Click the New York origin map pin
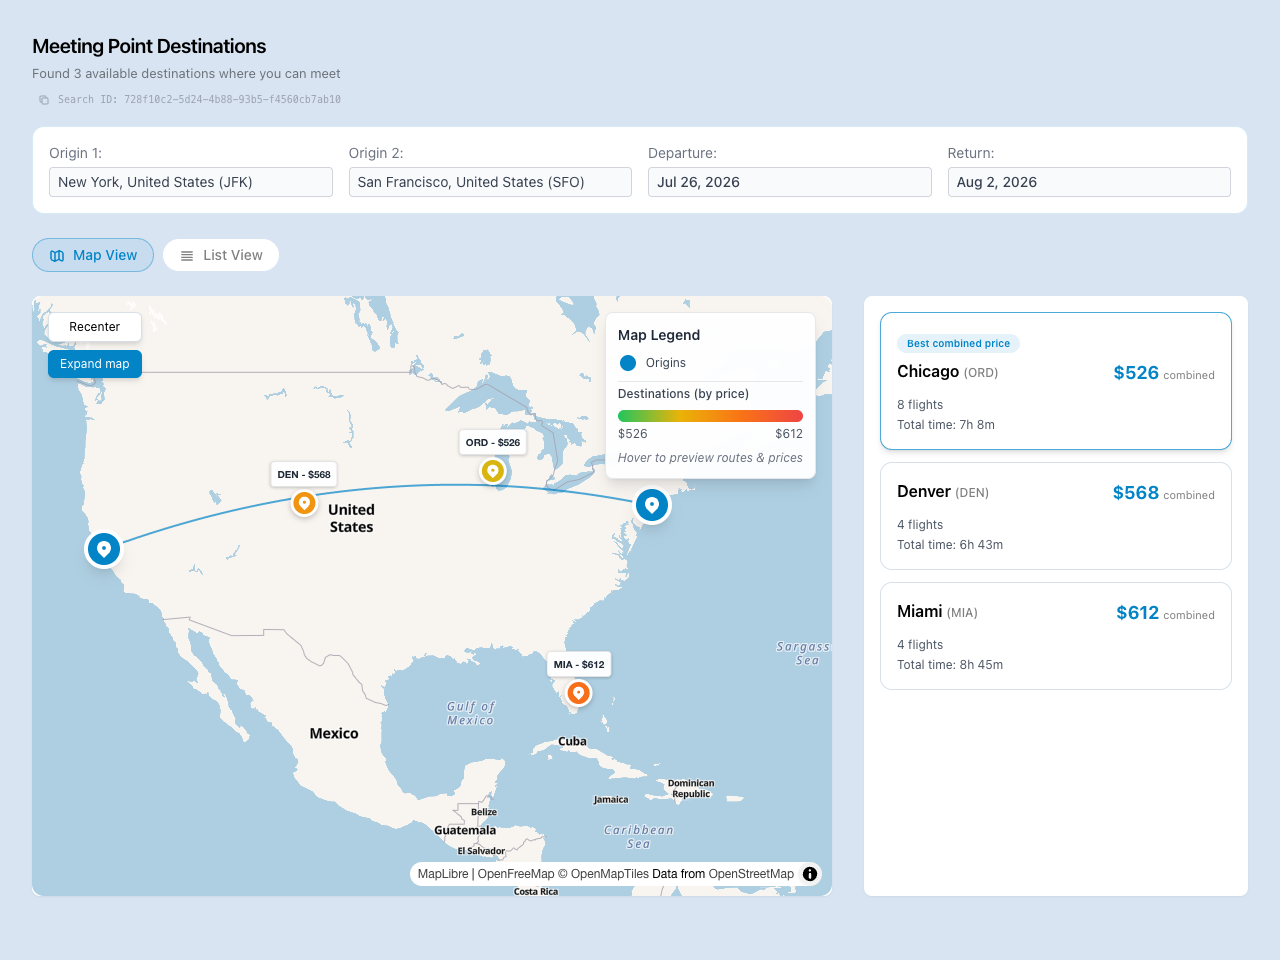Image resolution: width=1280 pixels, height=960 pixels. tap(652, 505)
